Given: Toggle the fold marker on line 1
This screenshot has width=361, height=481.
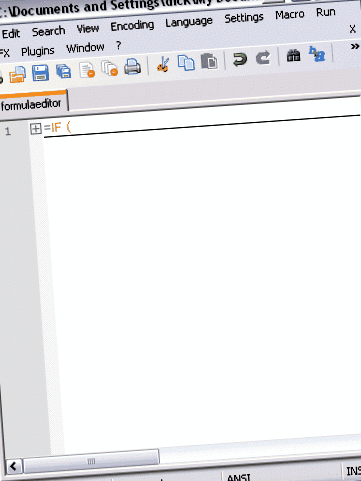Looking at the screenshot, I should click(x=35, y=129).
